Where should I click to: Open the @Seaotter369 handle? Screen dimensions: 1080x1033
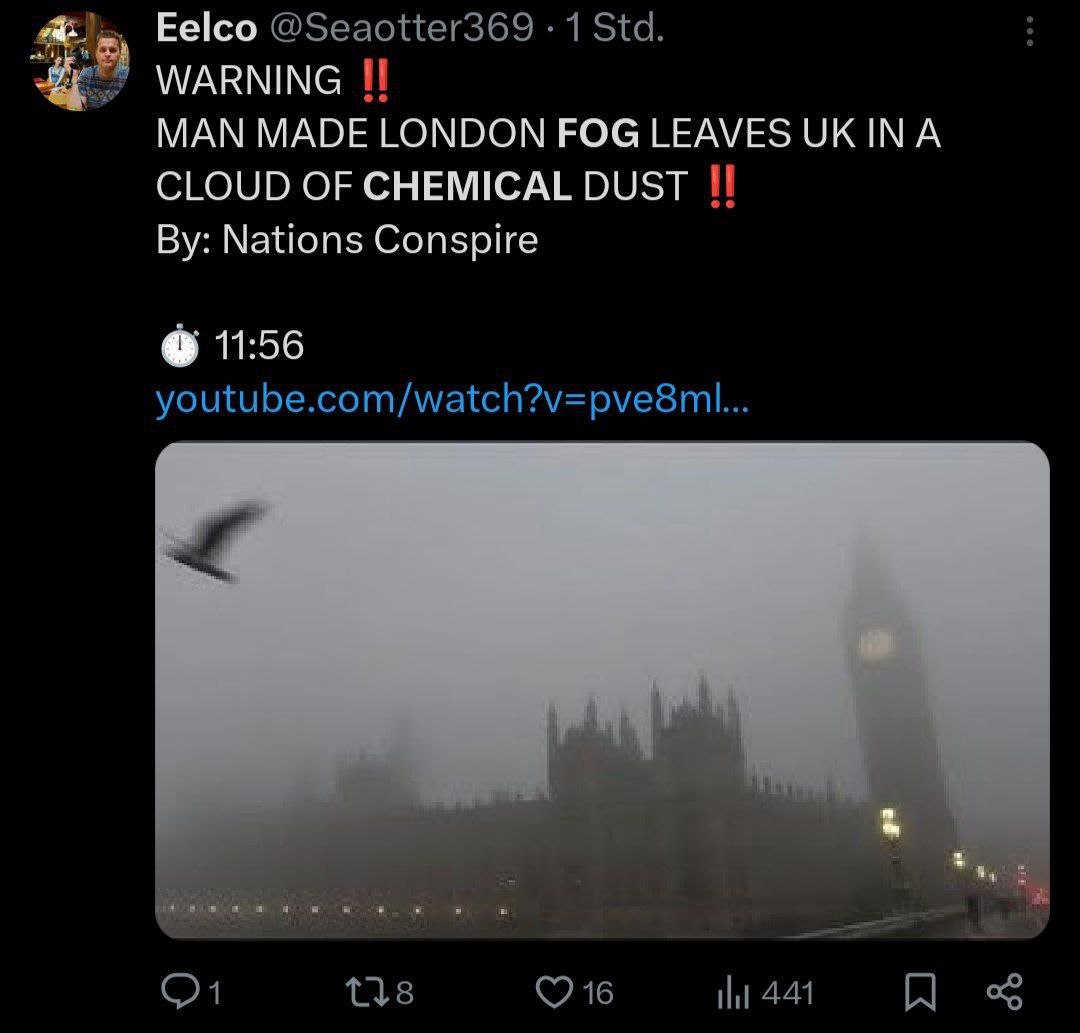click(403, 29)
